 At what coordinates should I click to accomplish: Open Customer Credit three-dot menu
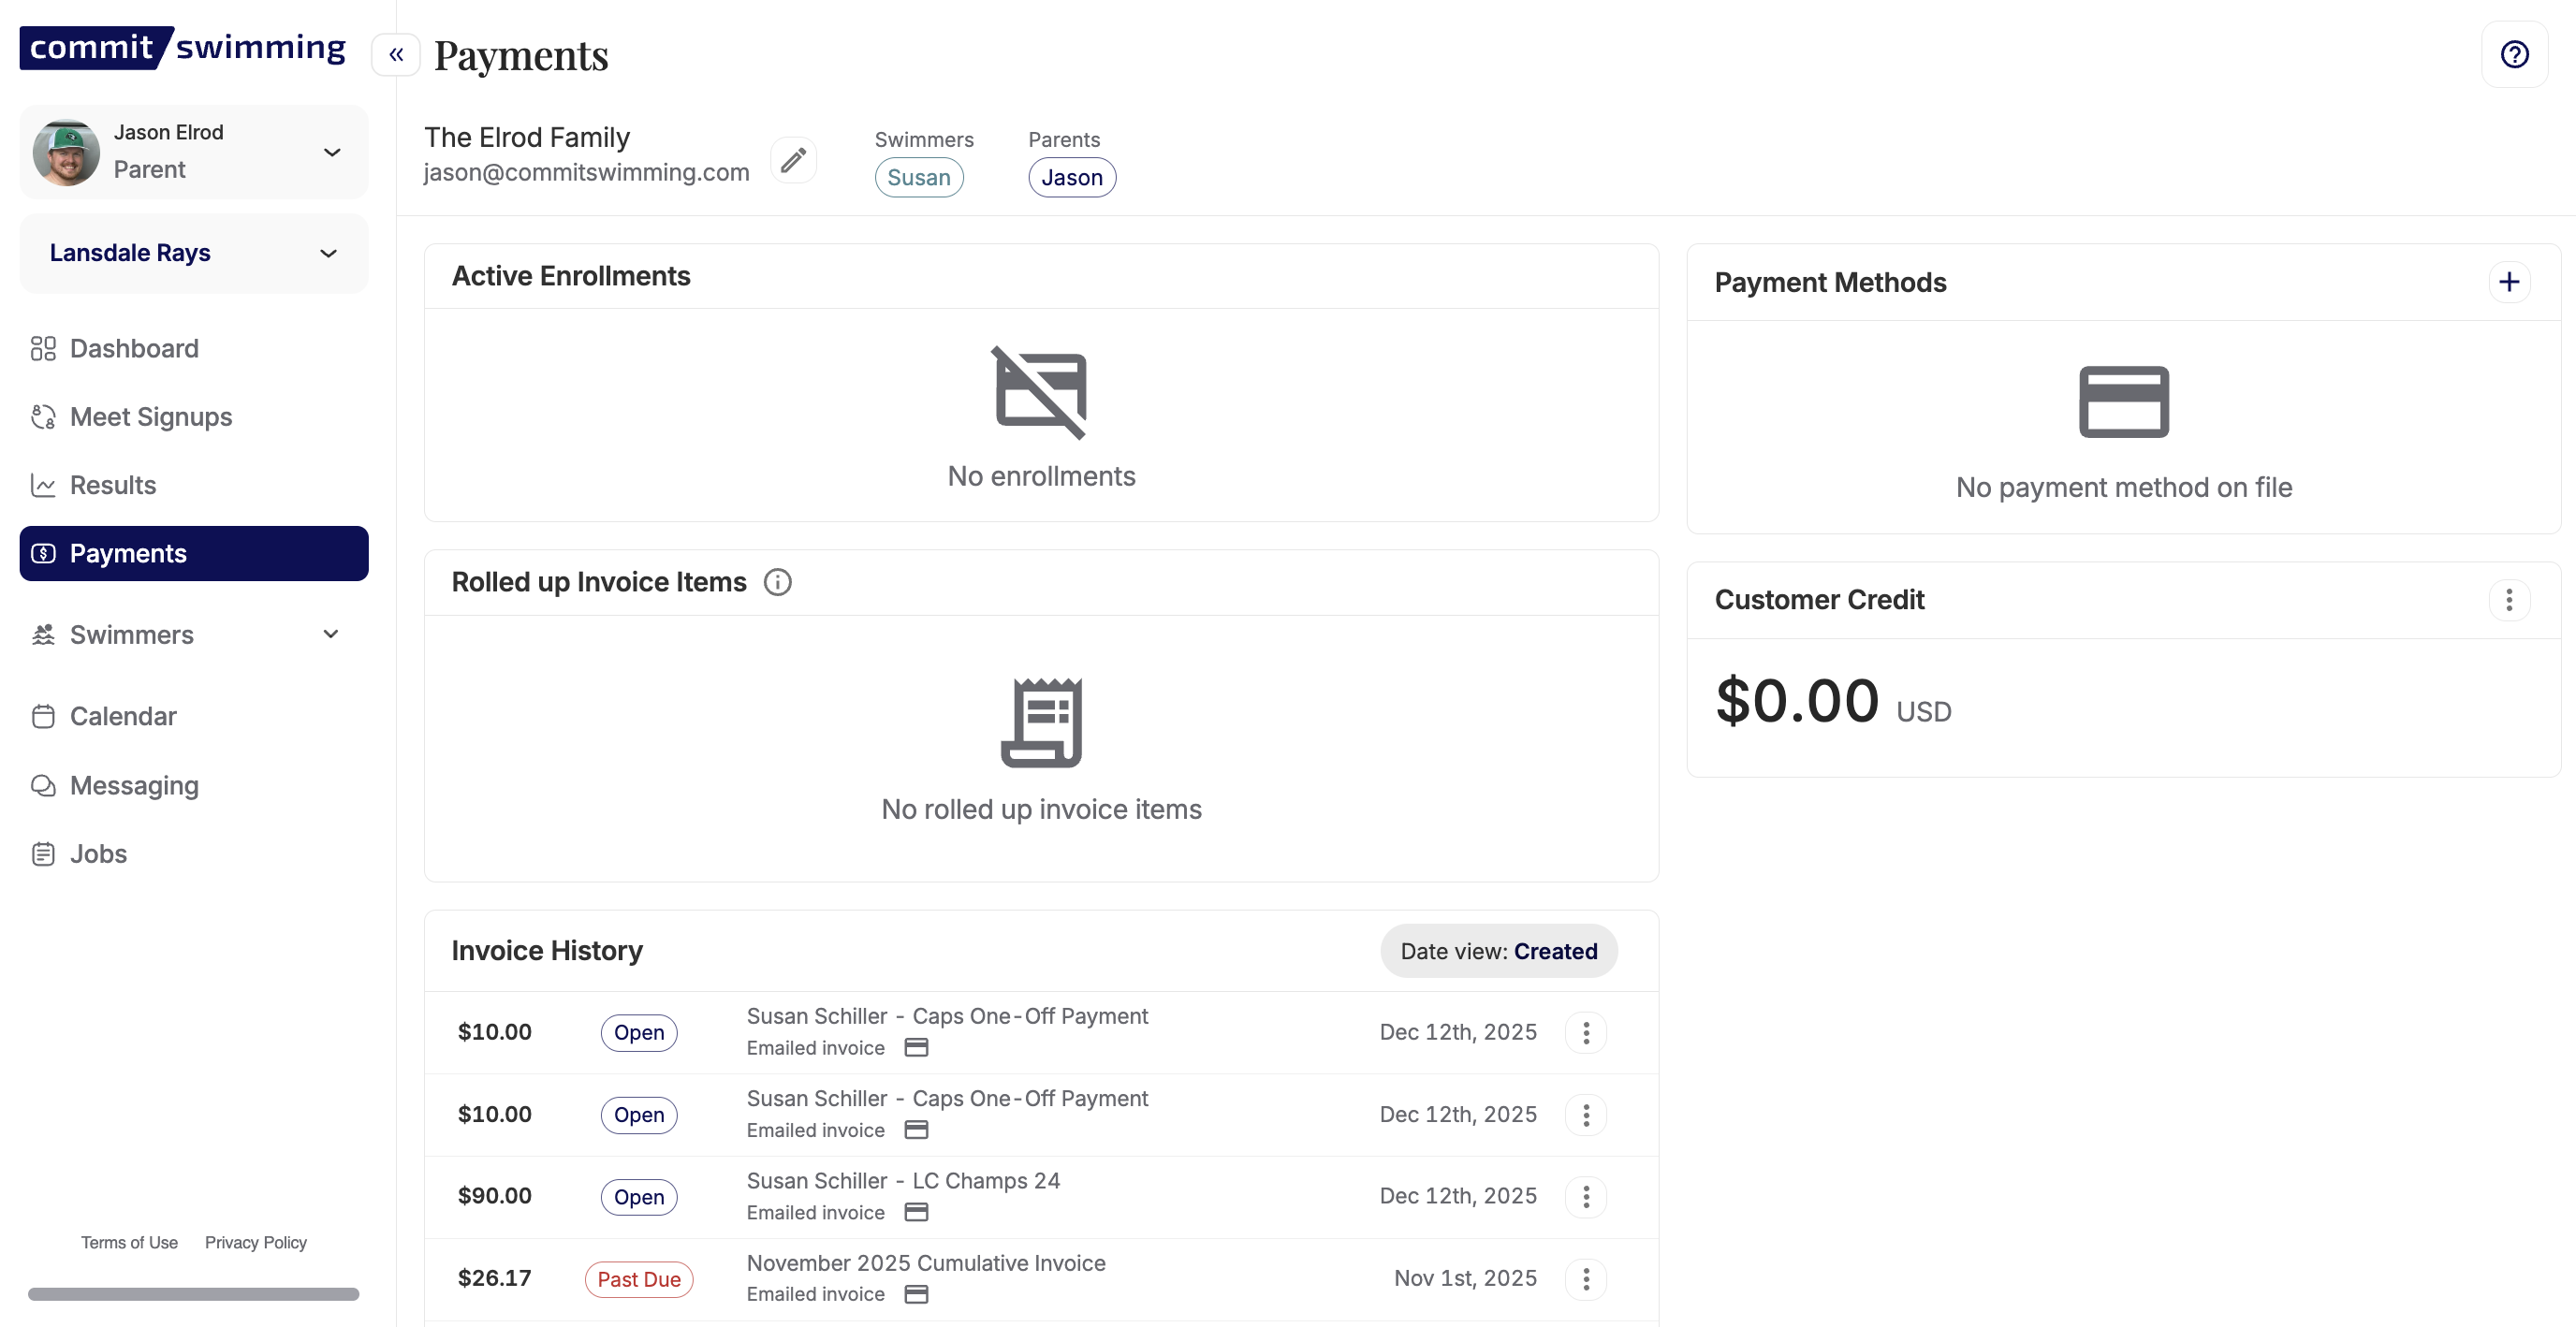click(2508, 600)
